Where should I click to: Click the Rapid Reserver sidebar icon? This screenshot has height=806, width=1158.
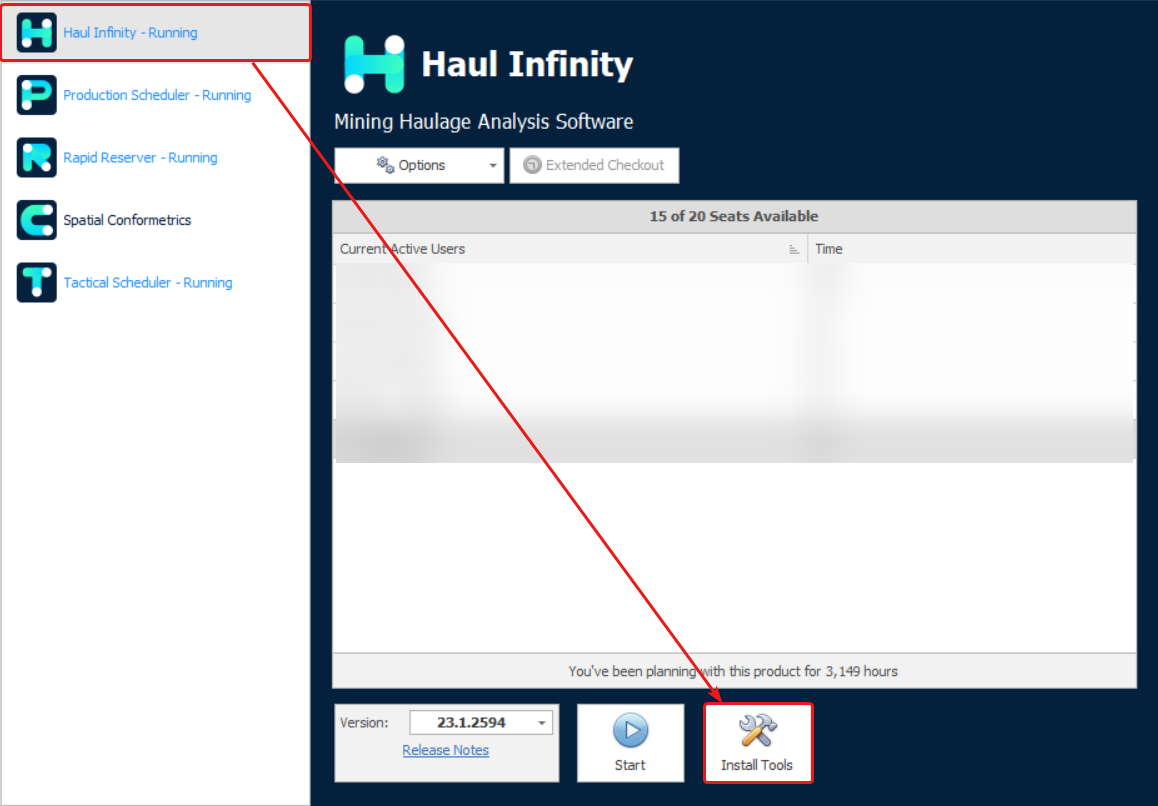click(x=36, y=157)
